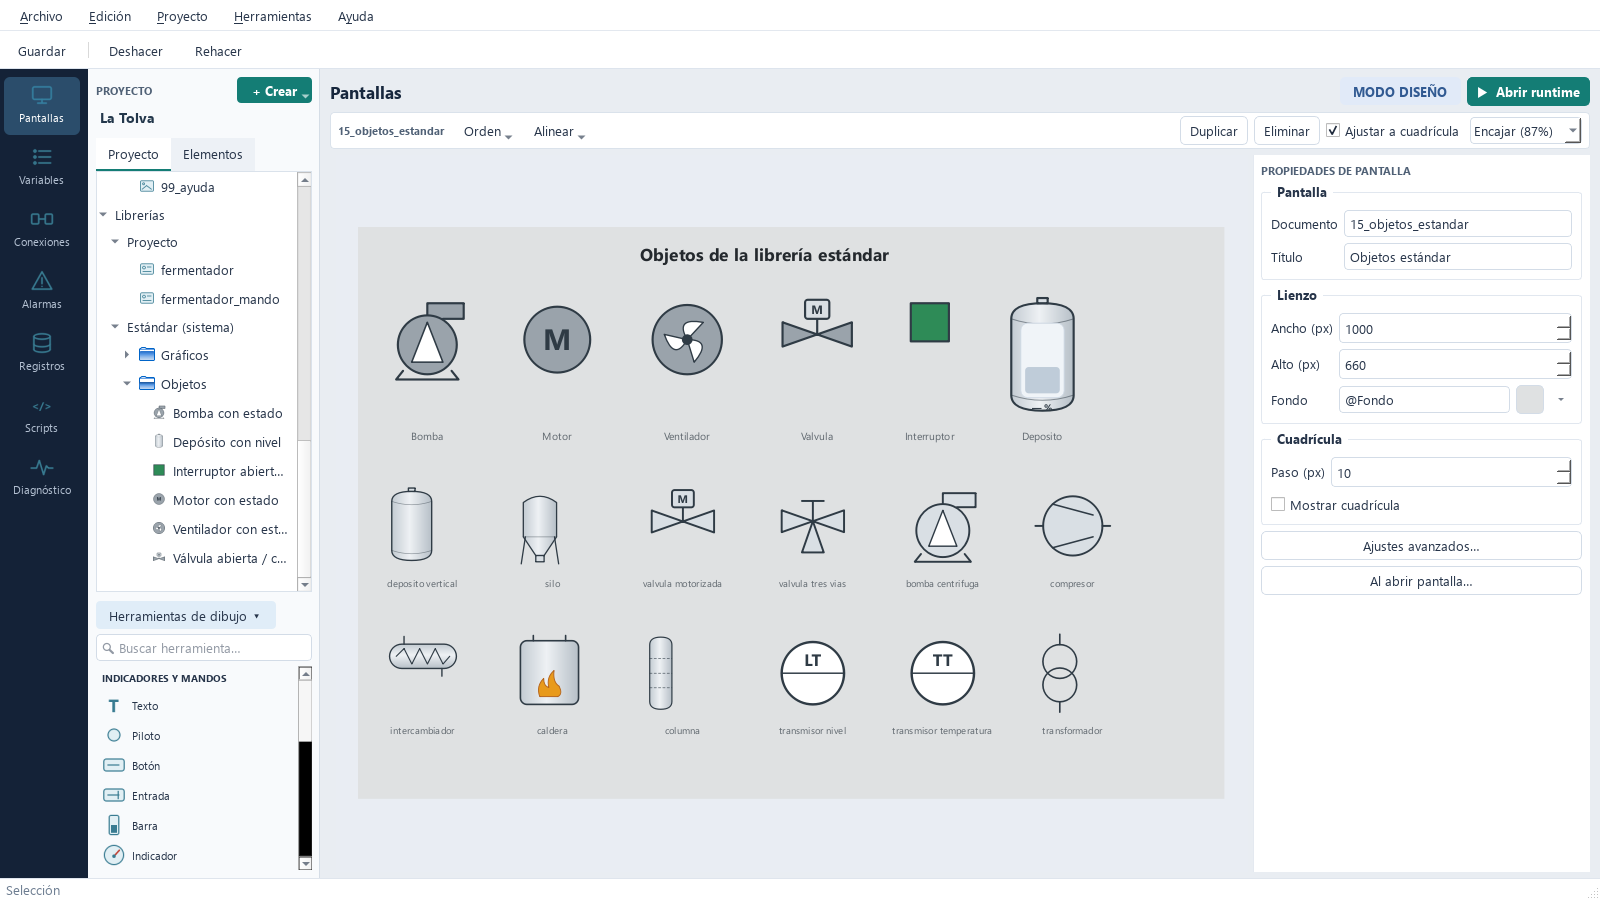Viewport: 1600px width, 900px height.
Task: Switch to the Proyecto tab
Action: [x=133, y=155]
